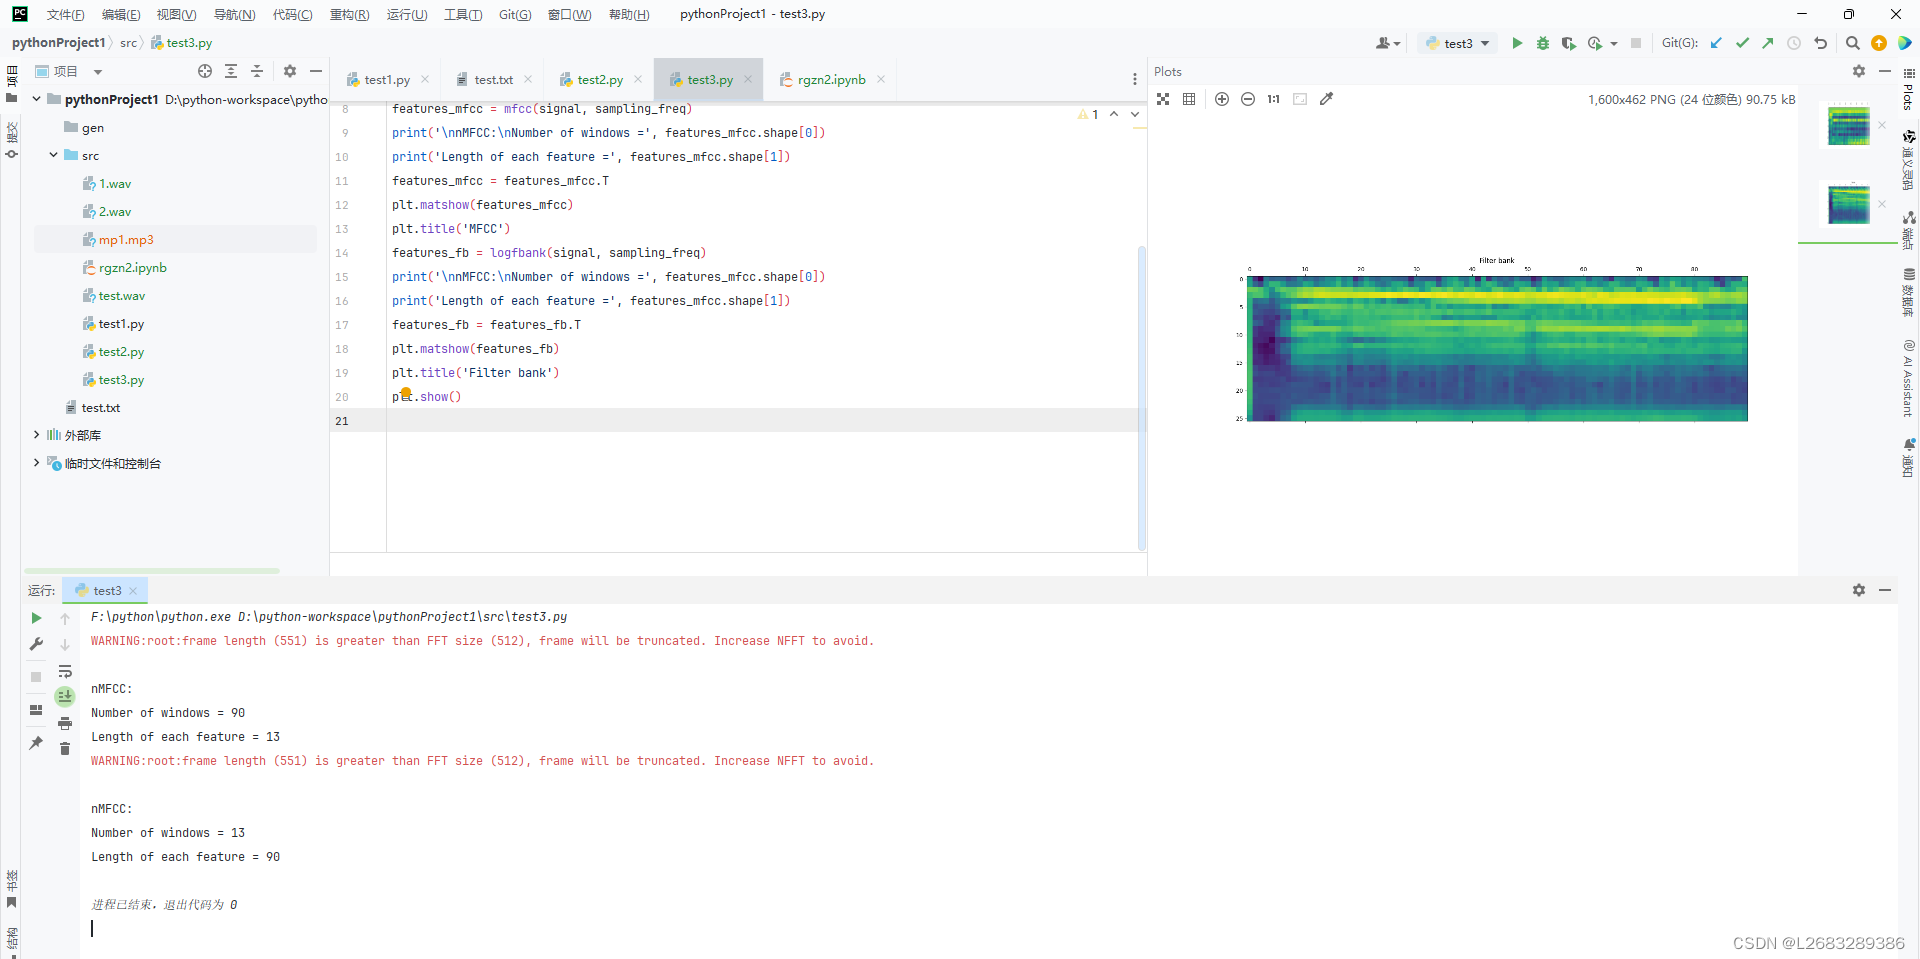Go to previous highlighted warning arrow in editor

click(x=1113, y=114)
